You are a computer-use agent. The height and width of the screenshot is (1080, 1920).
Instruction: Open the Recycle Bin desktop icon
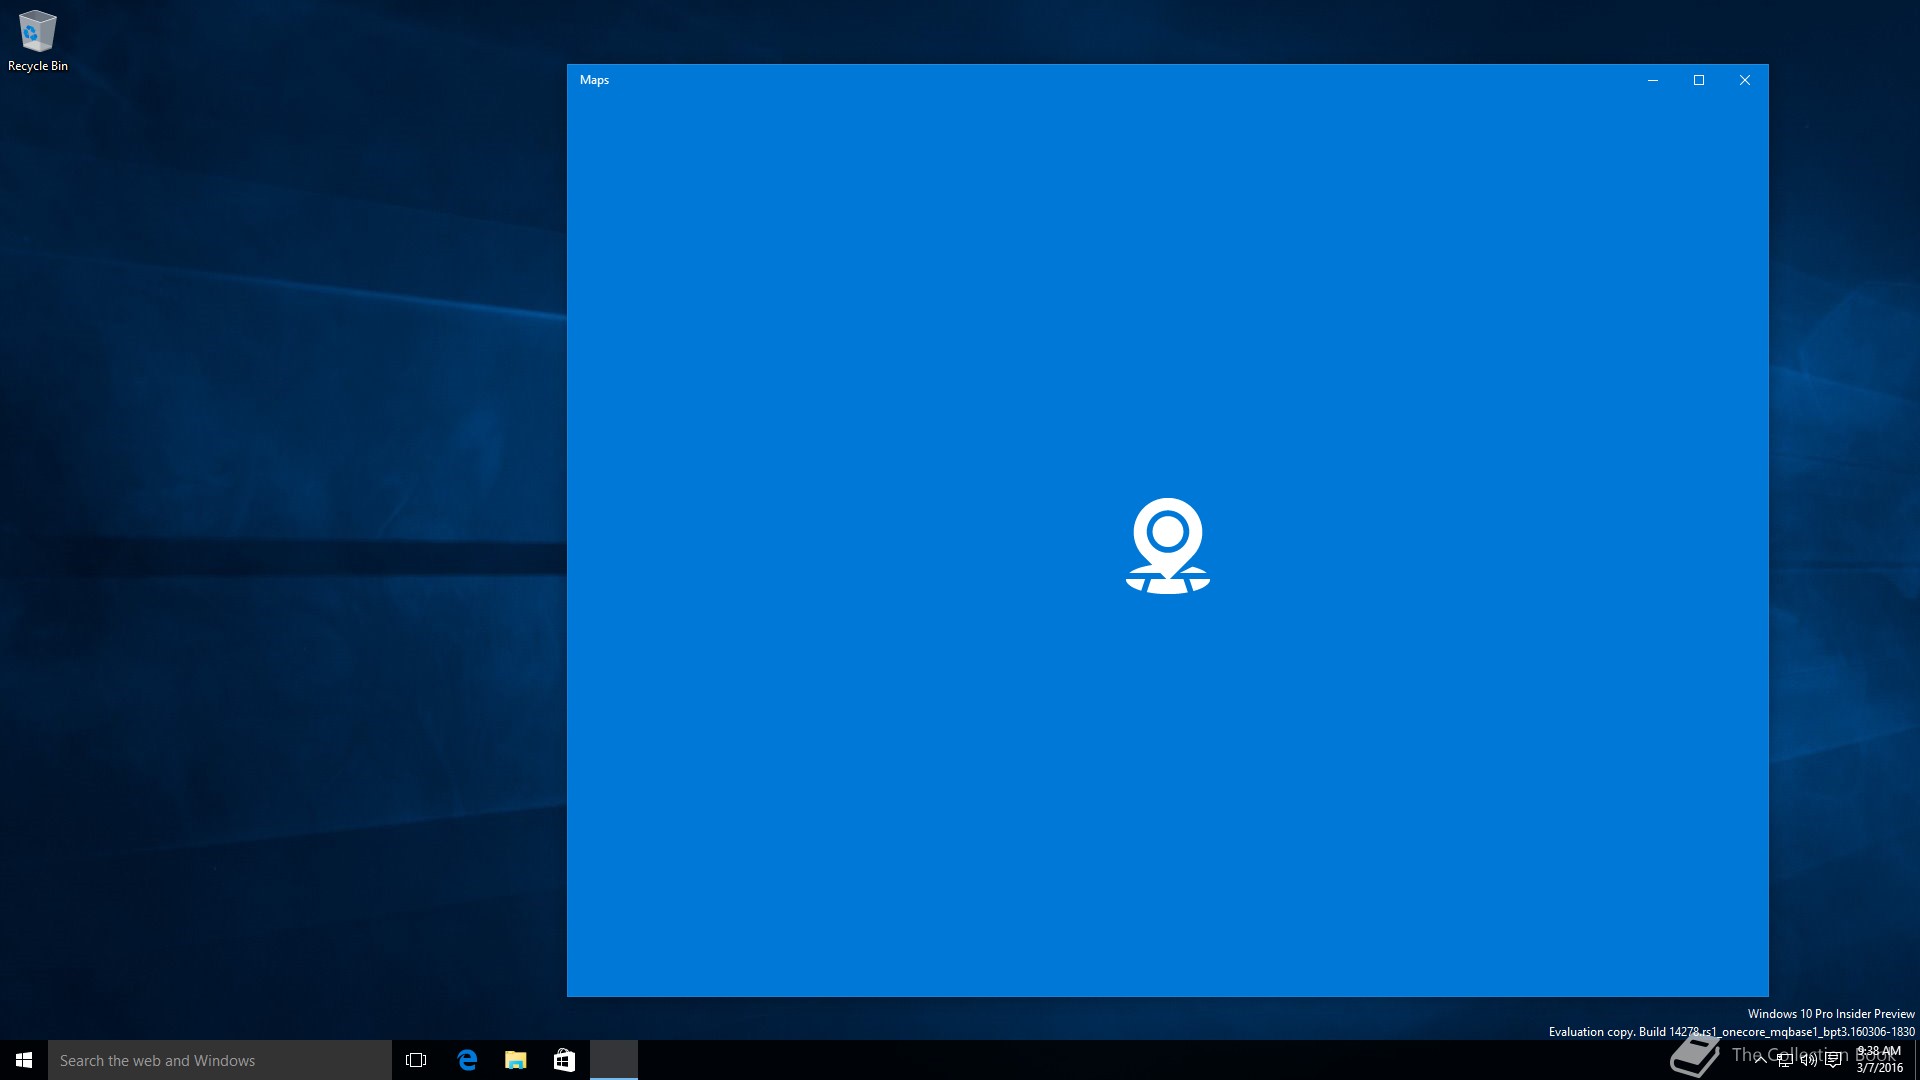38,40
